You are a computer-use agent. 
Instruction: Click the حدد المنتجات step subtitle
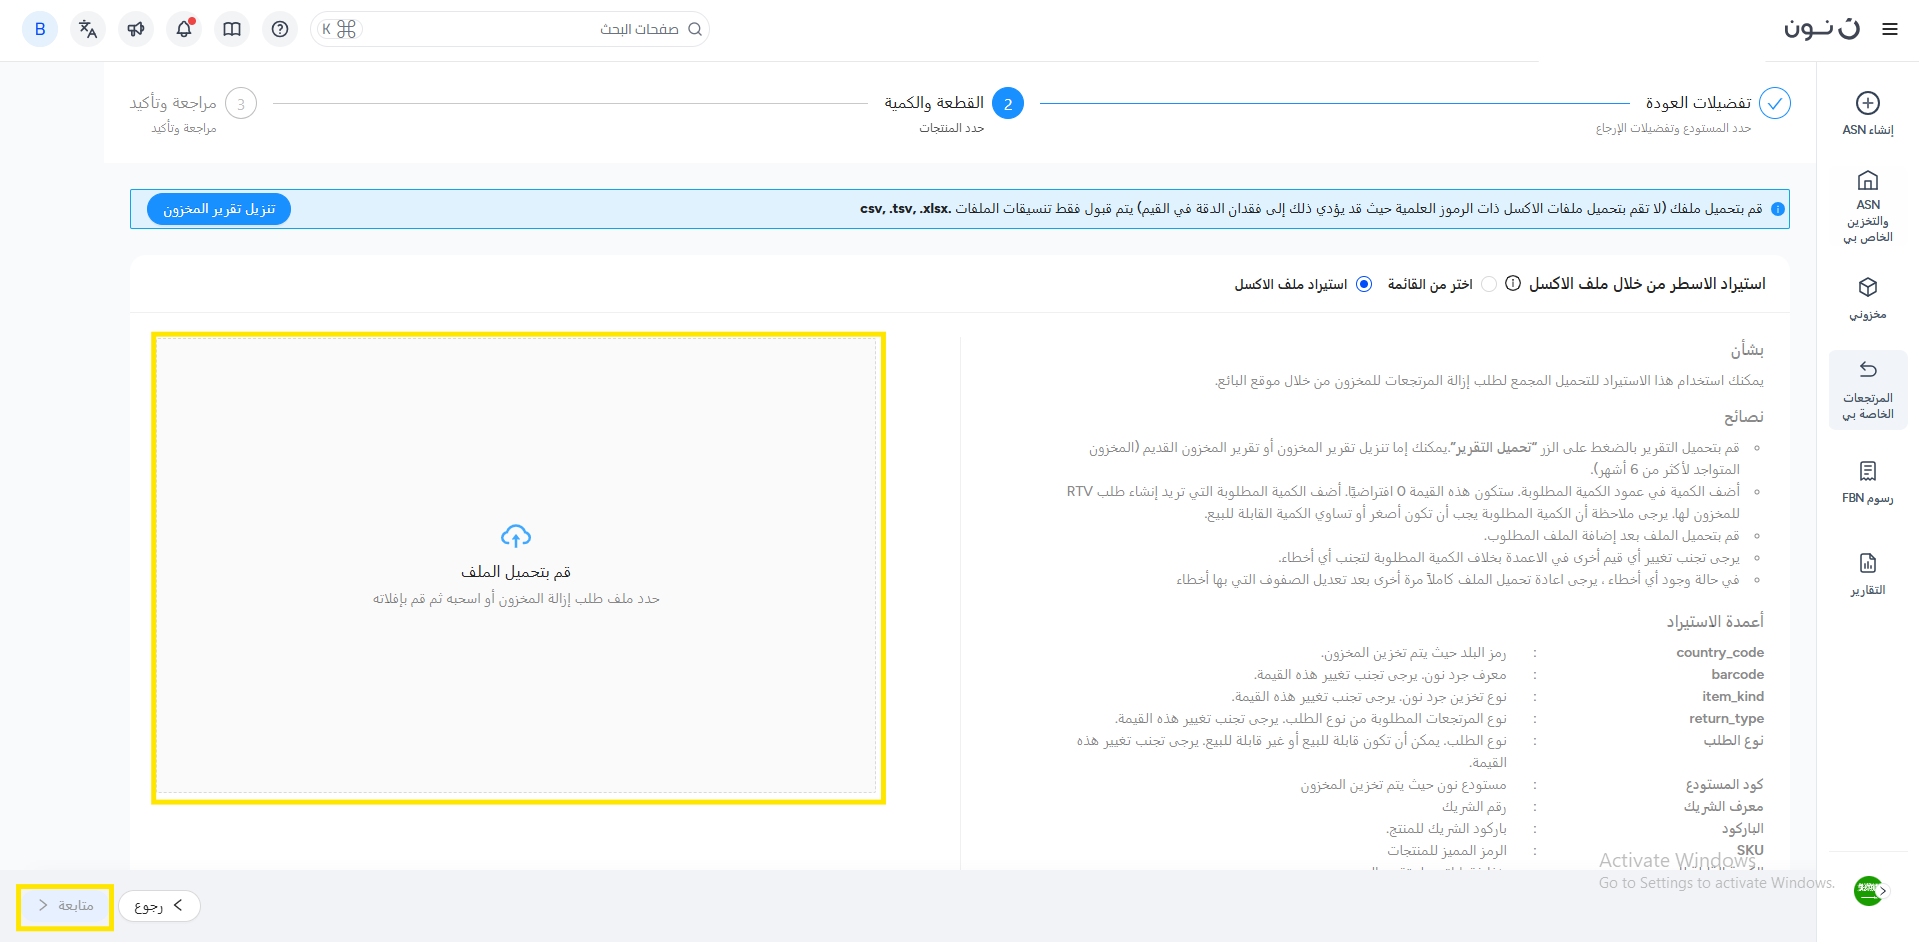point(952,128)
